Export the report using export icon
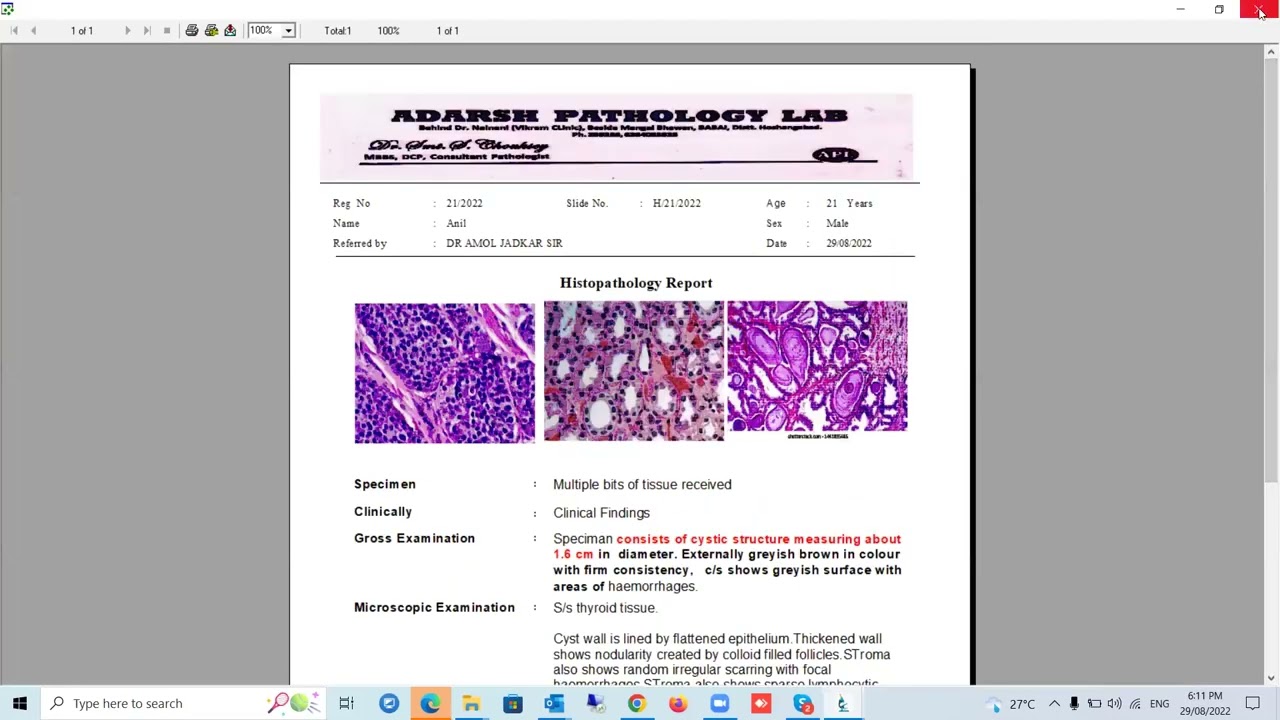The width and height of the screenshot is (1280, 720). point(230,31)
